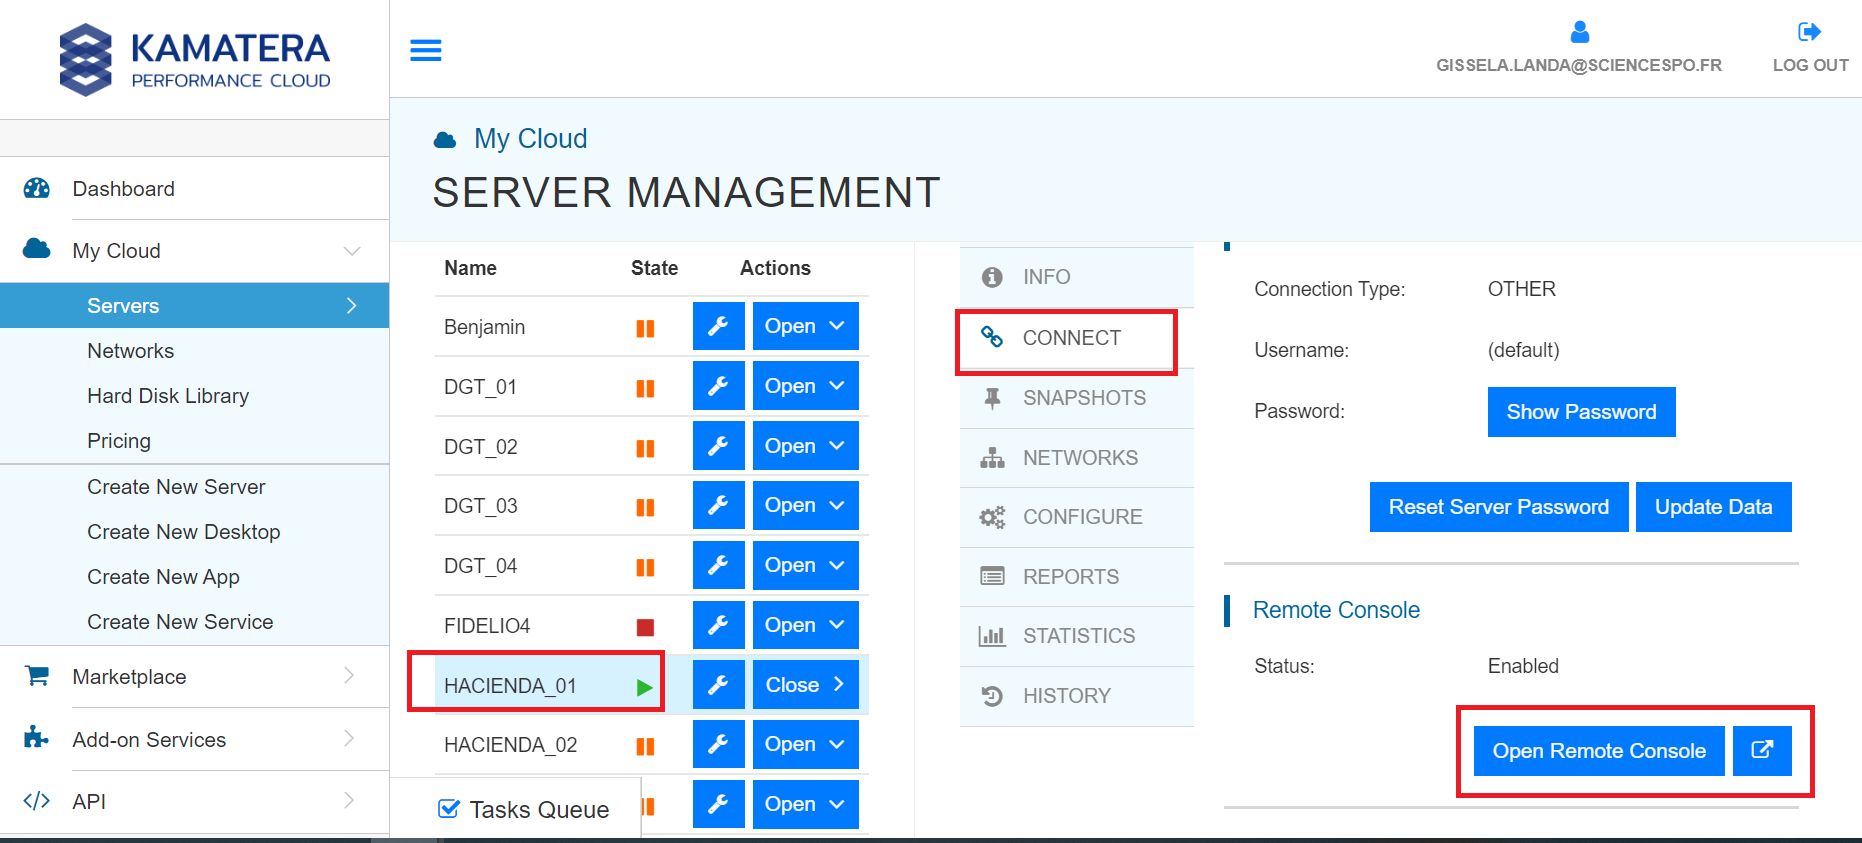Click the wrench icon for DGT_01
This screenshot has height=843, width=1862.
click(719, 386)
